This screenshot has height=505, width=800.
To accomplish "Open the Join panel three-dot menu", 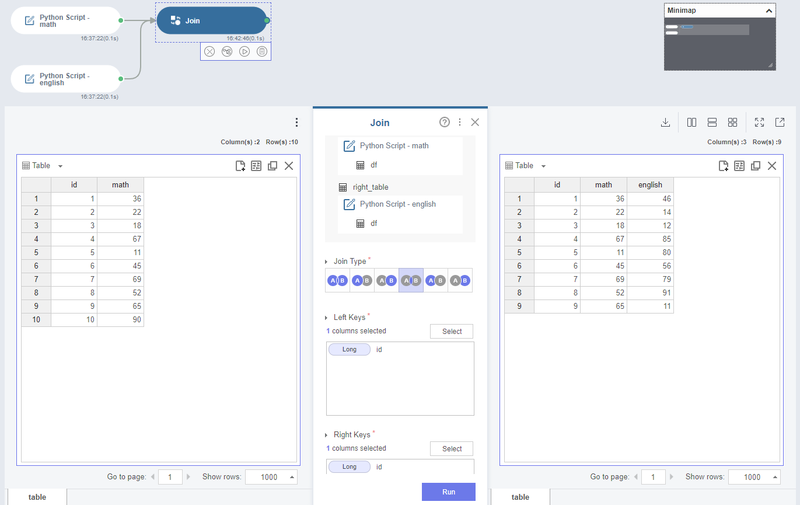I will [x=460, y=122].
